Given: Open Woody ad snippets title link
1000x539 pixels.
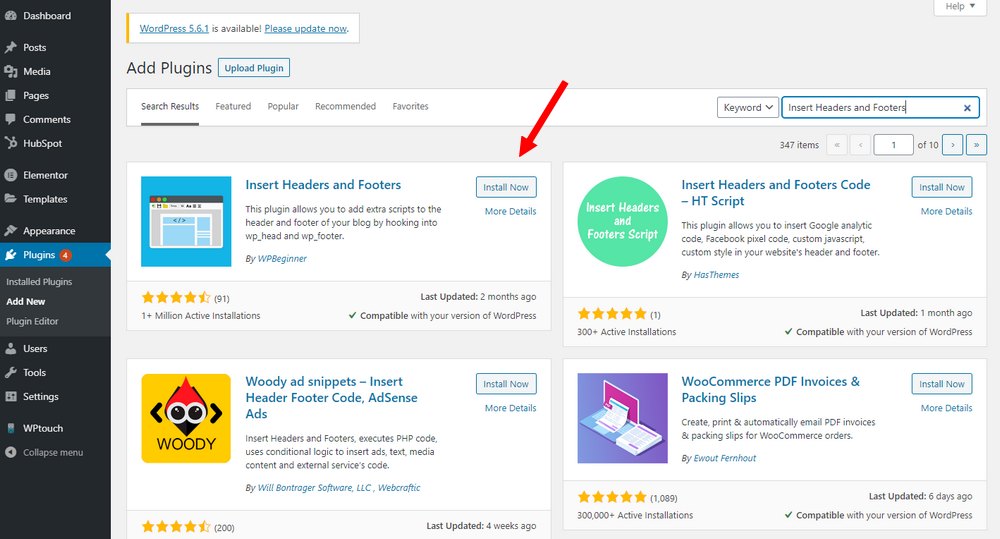Looking at the screenshot, I should pyautogui.click(x=332, y=397).
